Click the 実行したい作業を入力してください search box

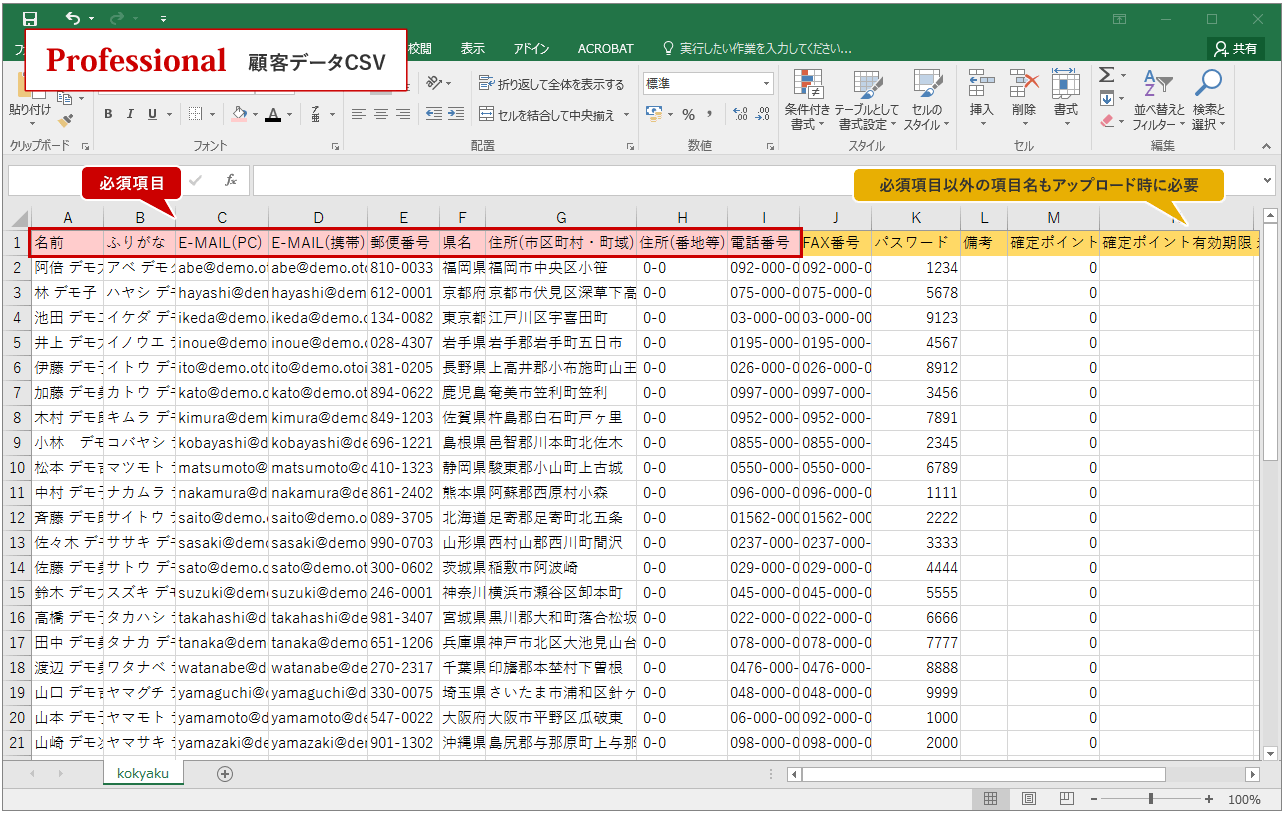[x=757, y=48]
